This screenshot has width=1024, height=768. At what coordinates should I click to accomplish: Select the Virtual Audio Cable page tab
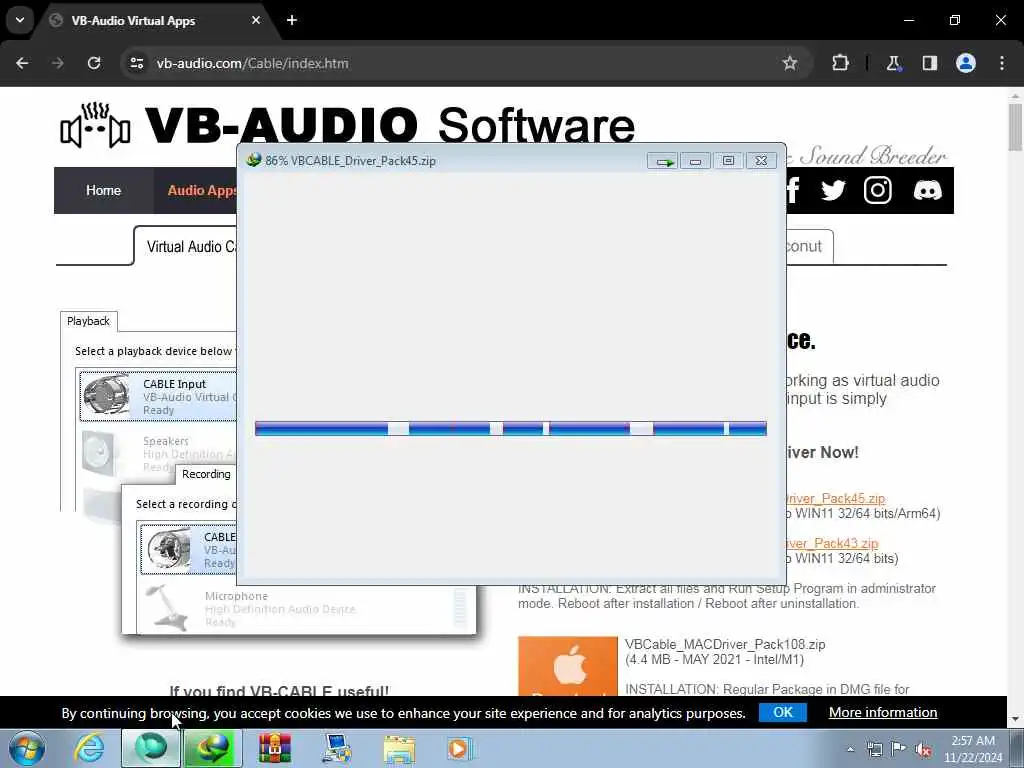point(187,247)
